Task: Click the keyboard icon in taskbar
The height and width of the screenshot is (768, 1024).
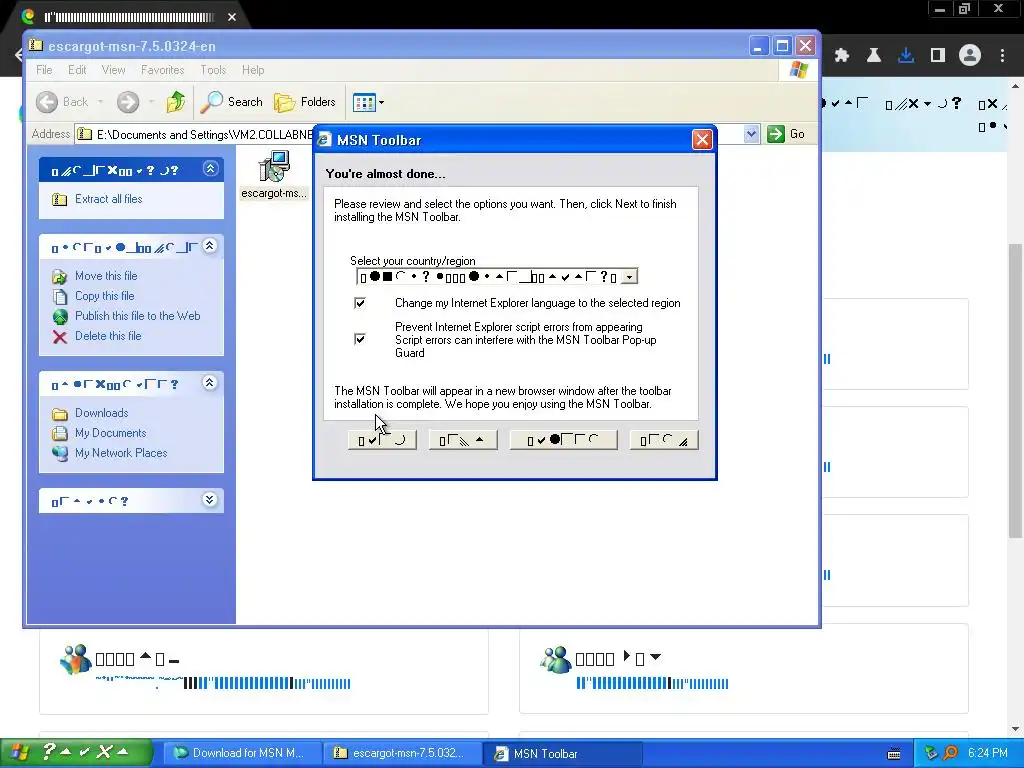Action: [x=894, y=754]
